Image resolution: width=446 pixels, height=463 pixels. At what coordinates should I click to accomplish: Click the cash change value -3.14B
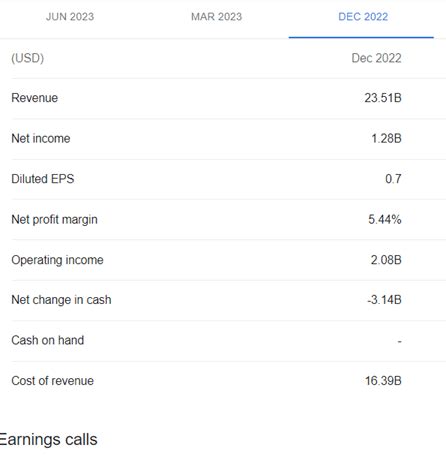(x=384, y=300)
